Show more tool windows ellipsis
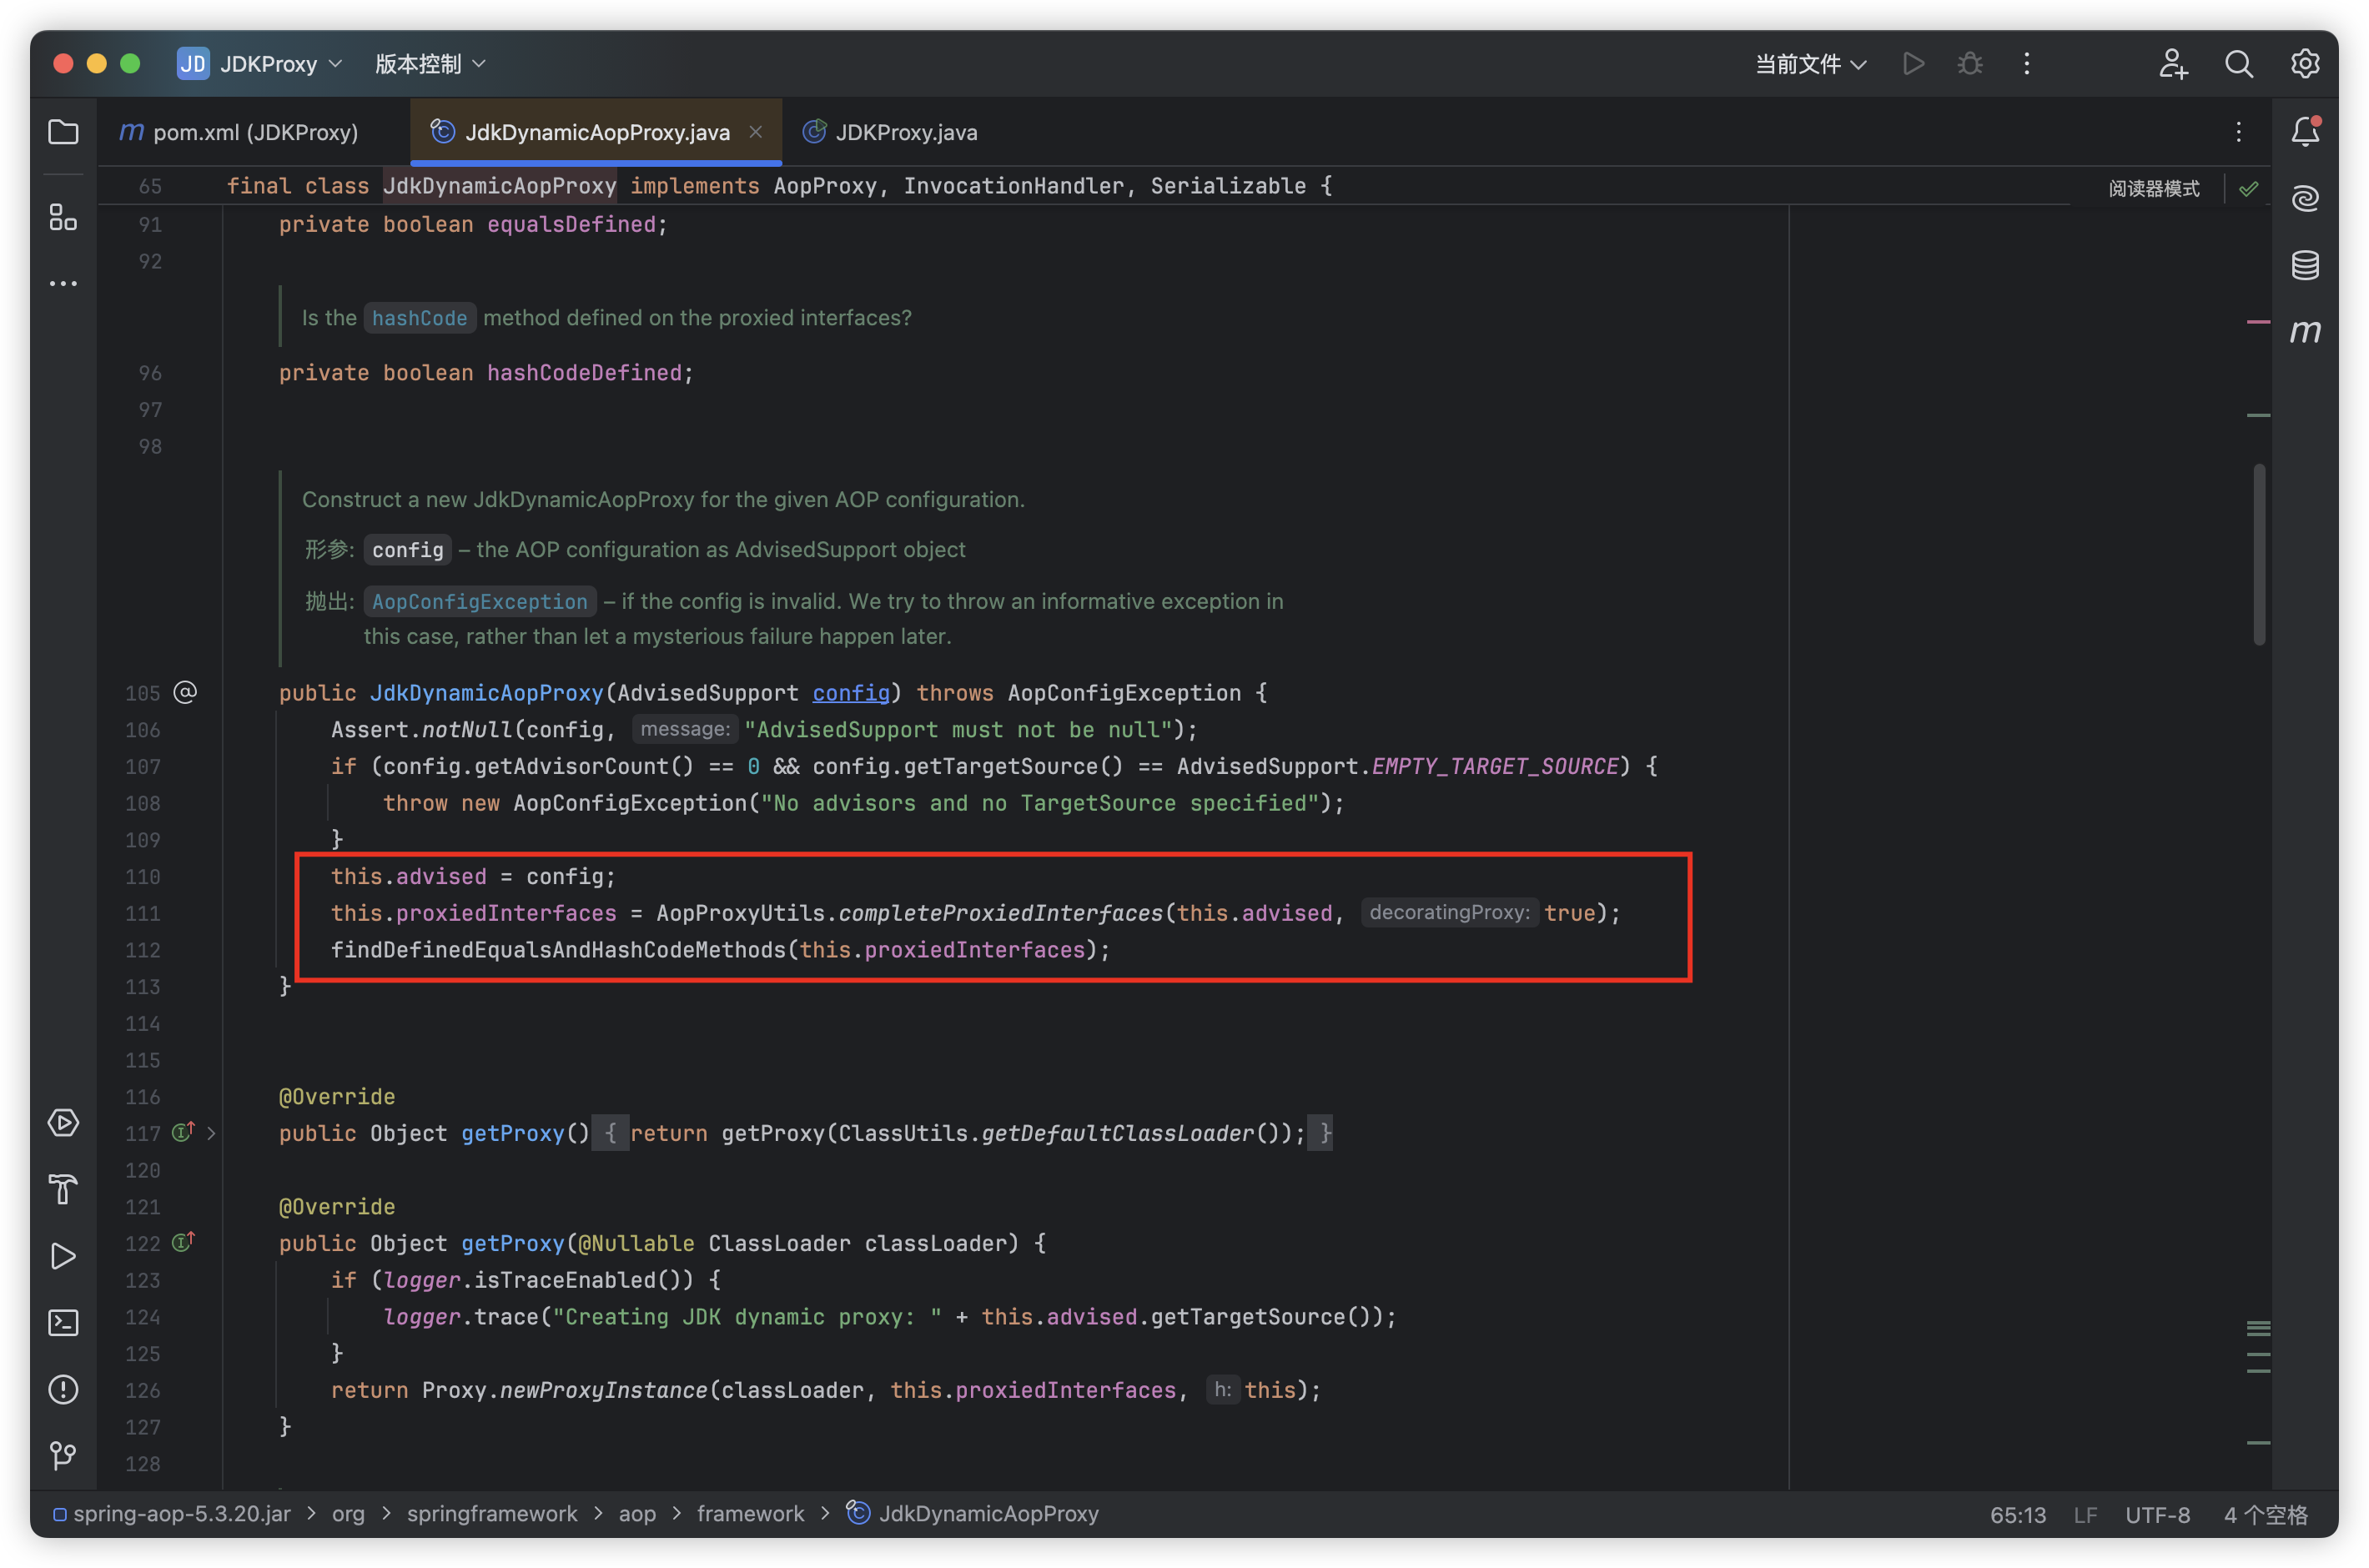 [x=63, y=284]
